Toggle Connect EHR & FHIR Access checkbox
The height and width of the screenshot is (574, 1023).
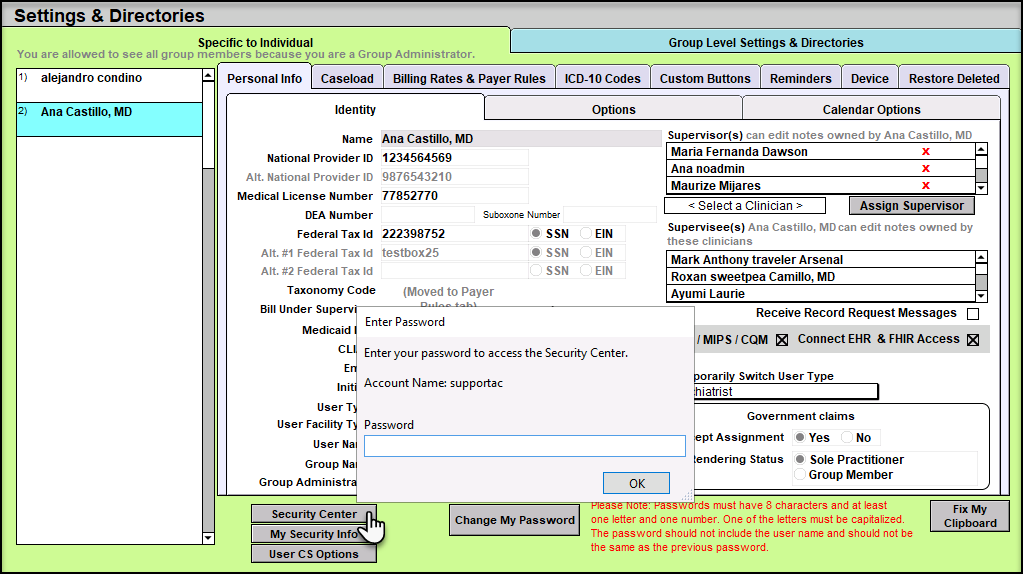pyautogui.click(x=972, y=340)
